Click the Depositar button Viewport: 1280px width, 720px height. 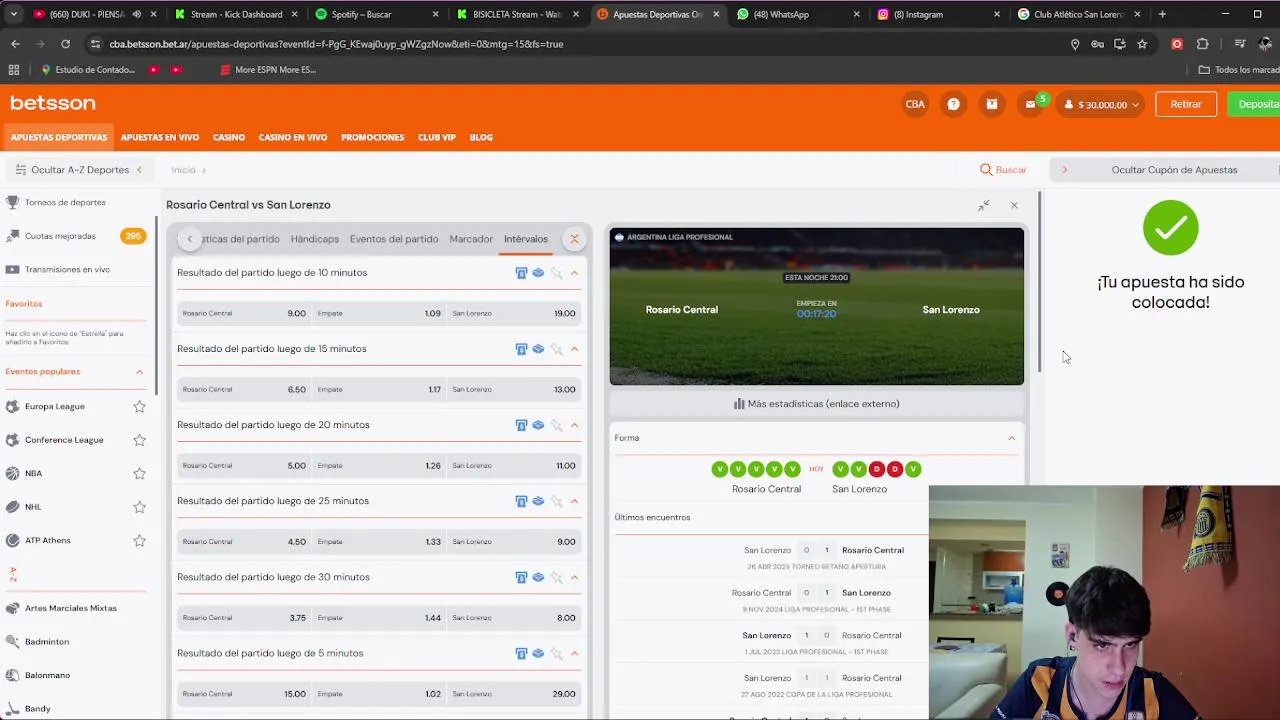[1254, 104]
